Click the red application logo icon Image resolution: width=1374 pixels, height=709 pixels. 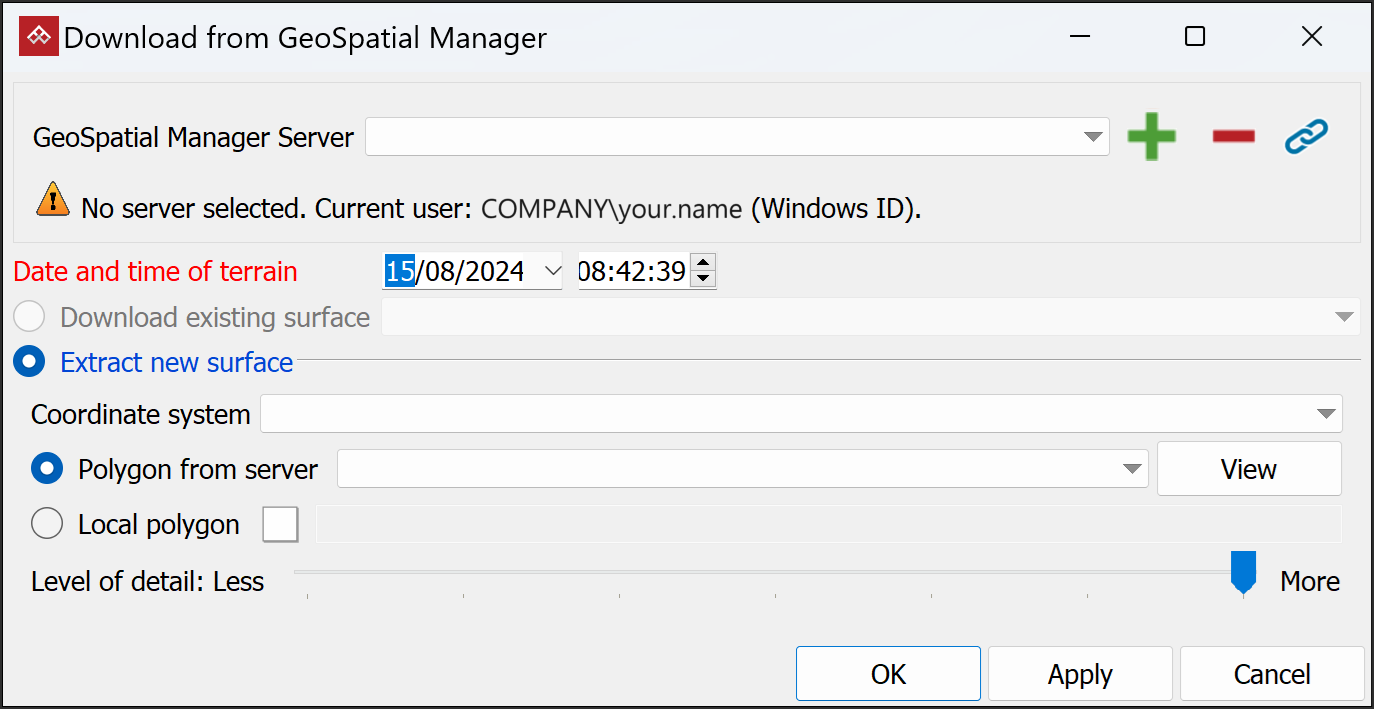(39, 38)
